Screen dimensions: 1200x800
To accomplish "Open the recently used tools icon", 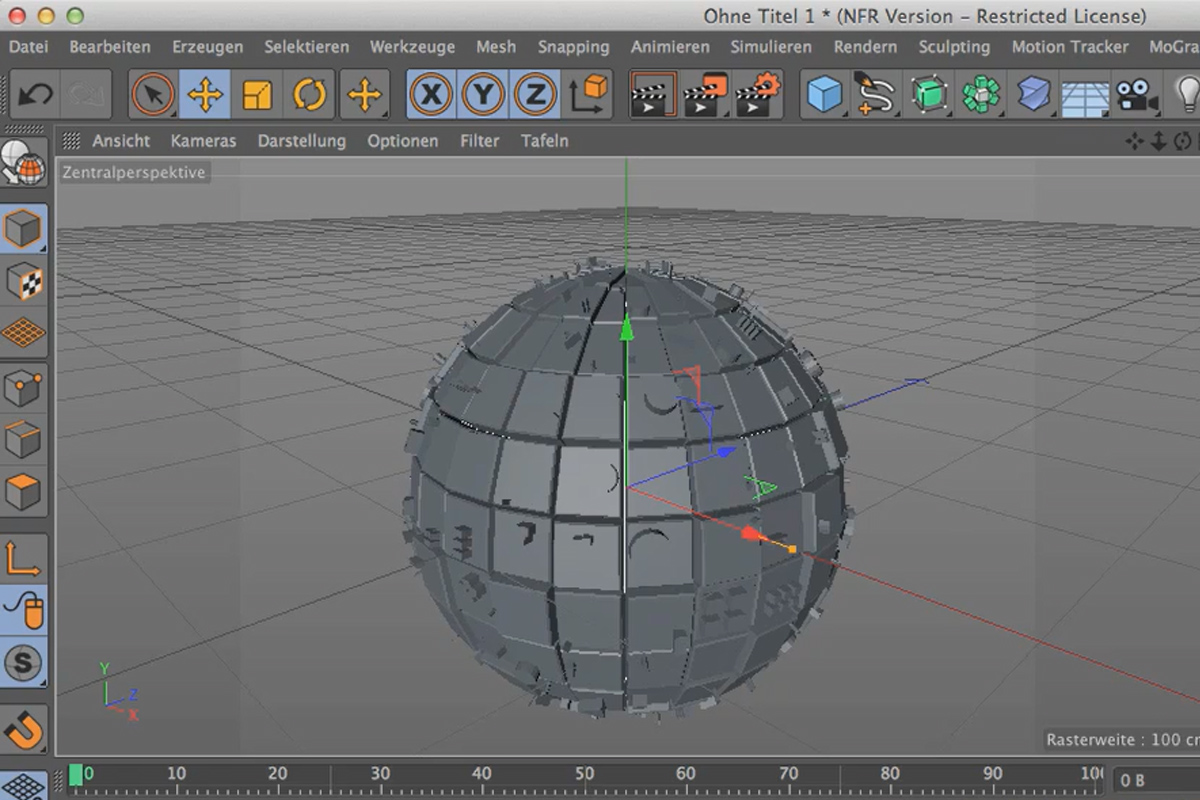I will click(364, 95).
